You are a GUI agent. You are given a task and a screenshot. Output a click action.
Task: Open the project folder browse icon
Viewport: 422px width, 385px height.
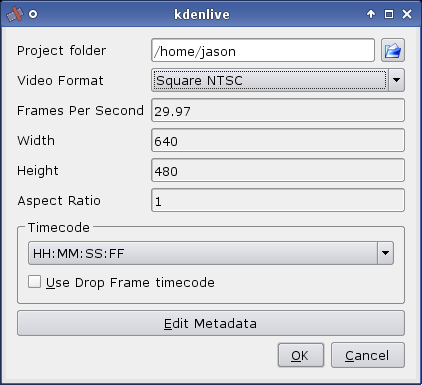point(393,50)
